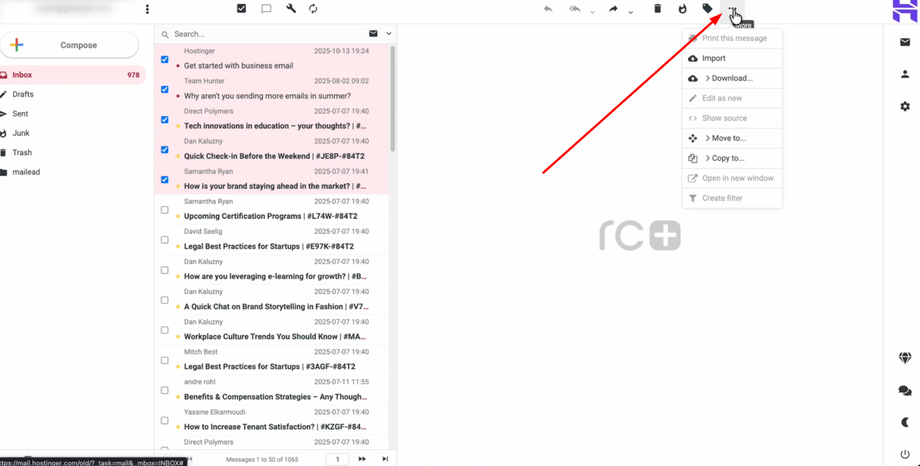Click the More three-dots toolbar button

point(732,10)
